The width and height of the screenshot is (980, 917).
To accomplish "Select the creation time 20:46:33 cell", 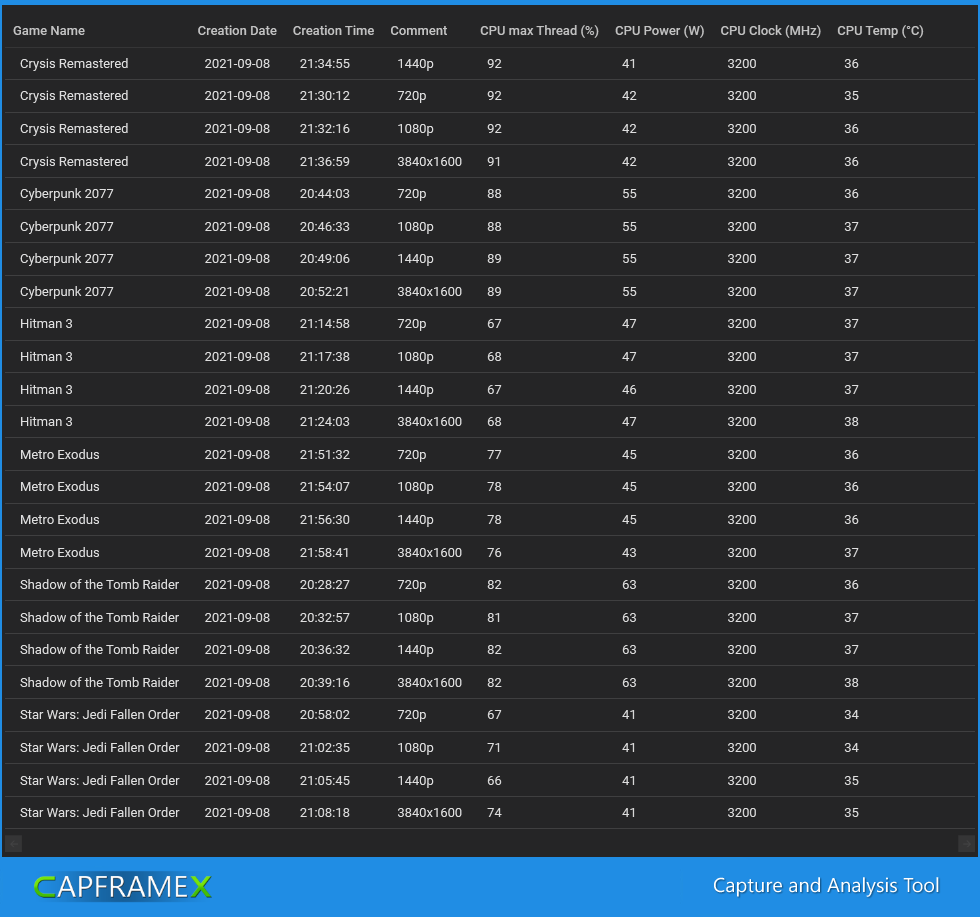I will coord(324,226).
